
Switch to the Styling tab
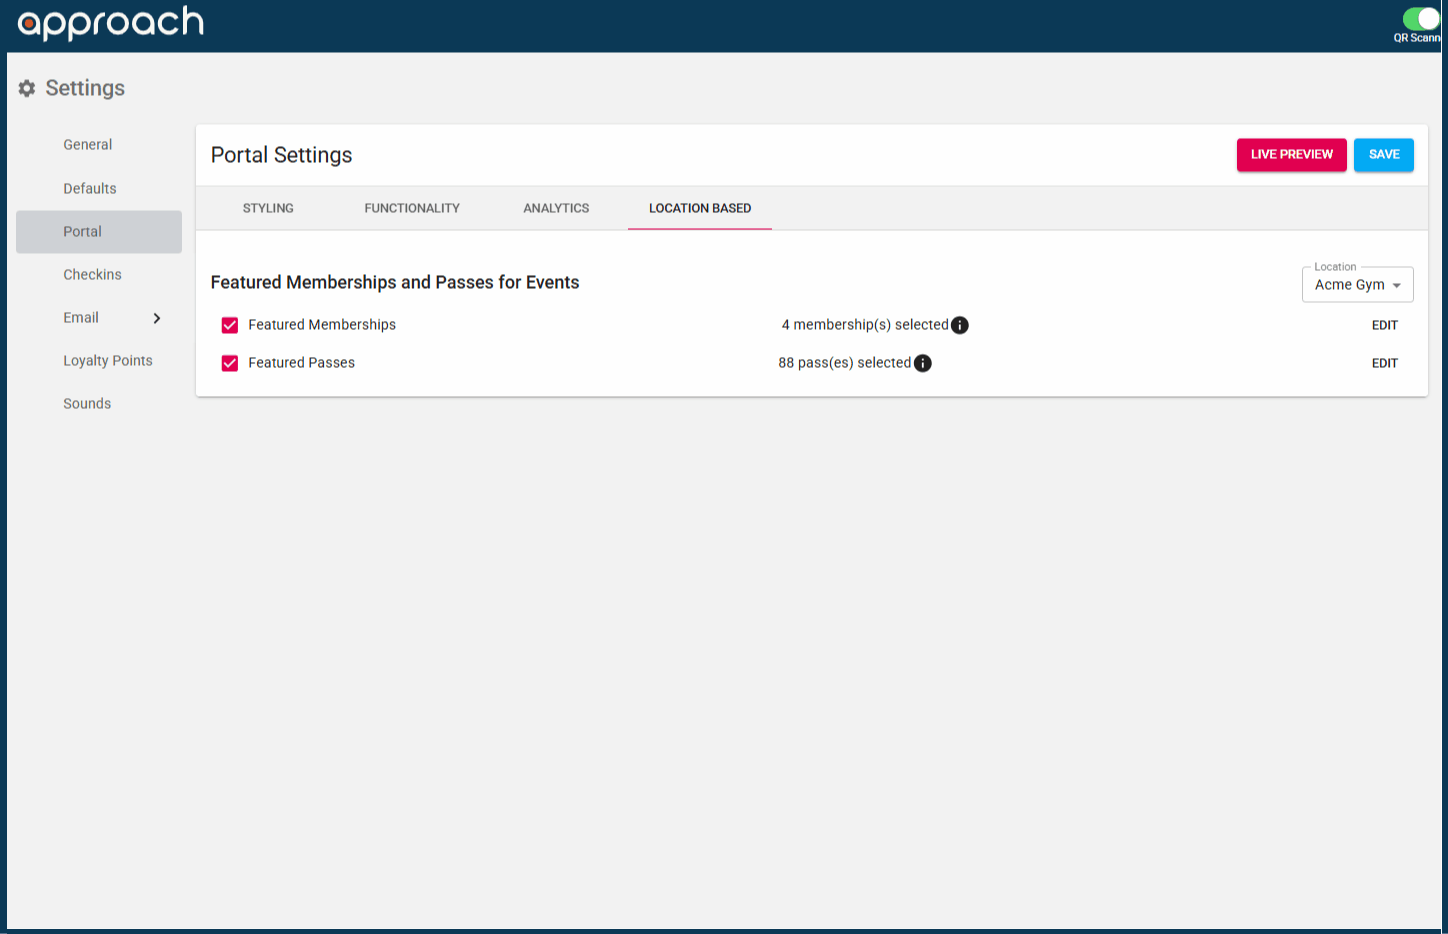268,208
